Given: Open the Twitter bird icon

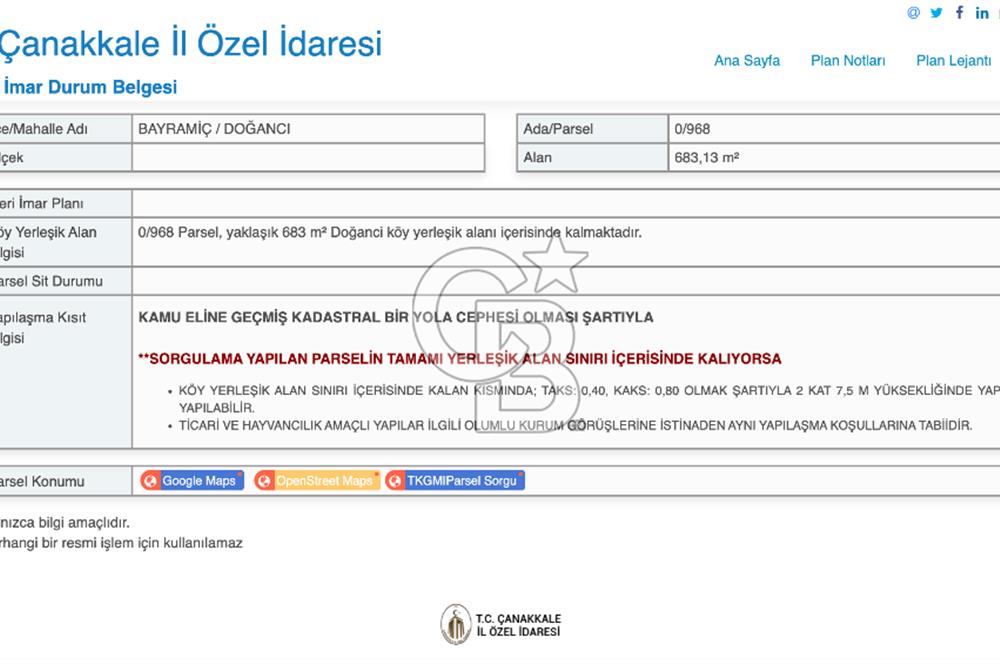Looking at the screenshot, I should tap(936, 13).
